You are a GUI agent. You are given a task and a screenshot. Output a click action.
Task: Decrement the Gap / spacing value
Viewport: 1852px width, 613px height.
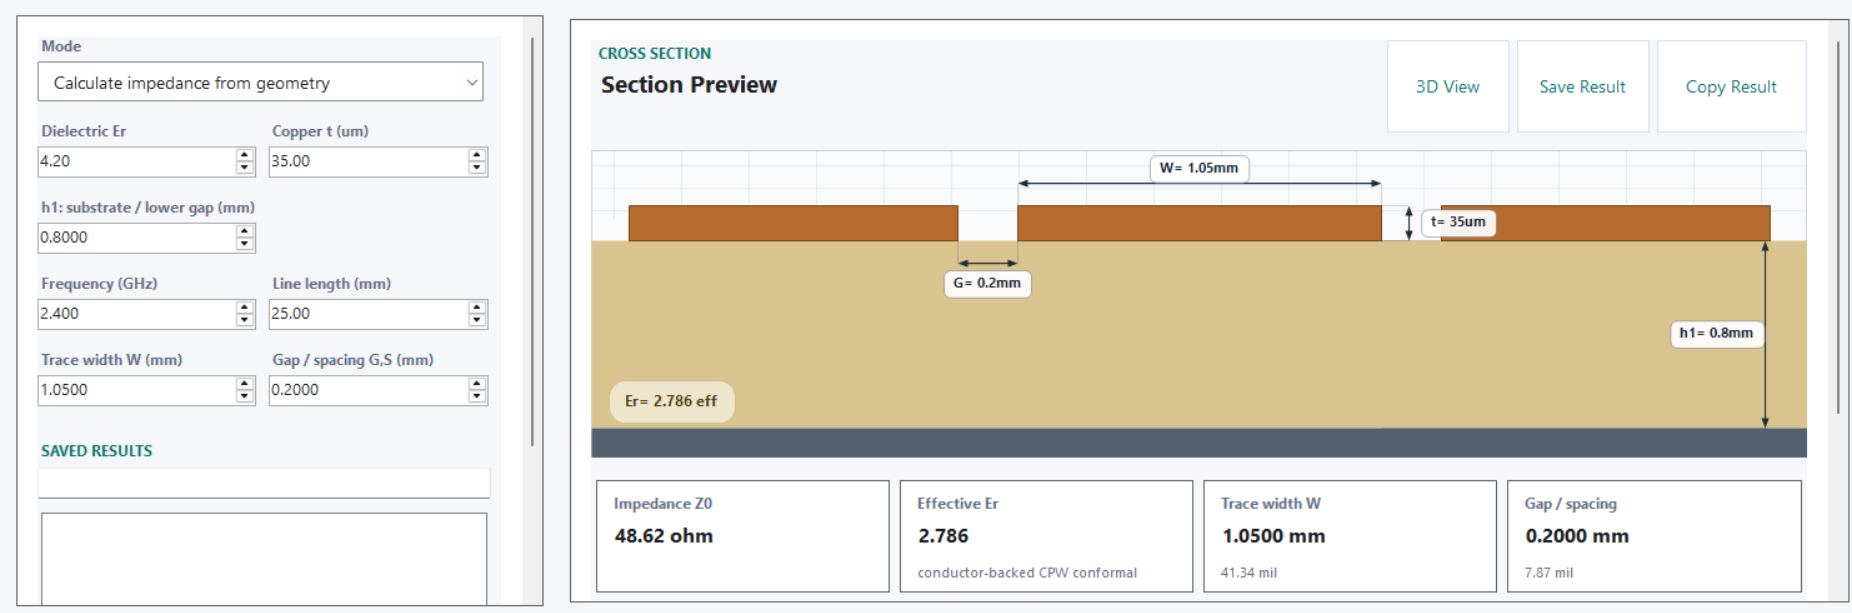click(x=477, y=397)
